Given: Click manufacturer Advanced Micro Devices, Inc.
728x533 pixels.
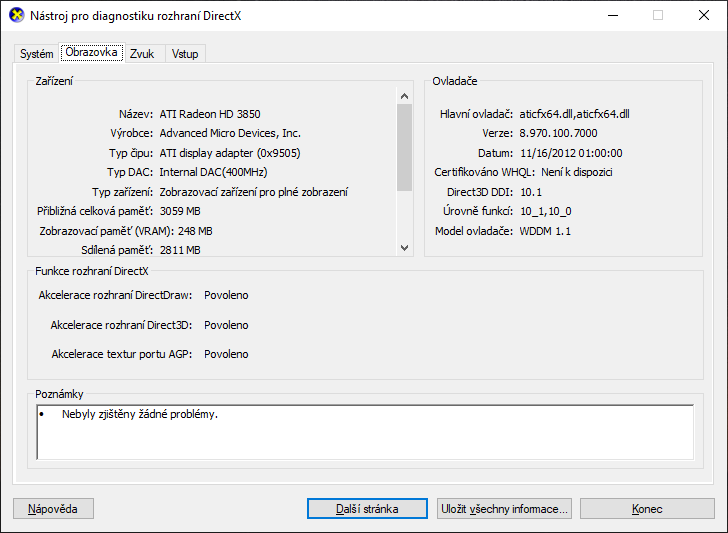Looking at the screenshot, I should click(230, 133).
